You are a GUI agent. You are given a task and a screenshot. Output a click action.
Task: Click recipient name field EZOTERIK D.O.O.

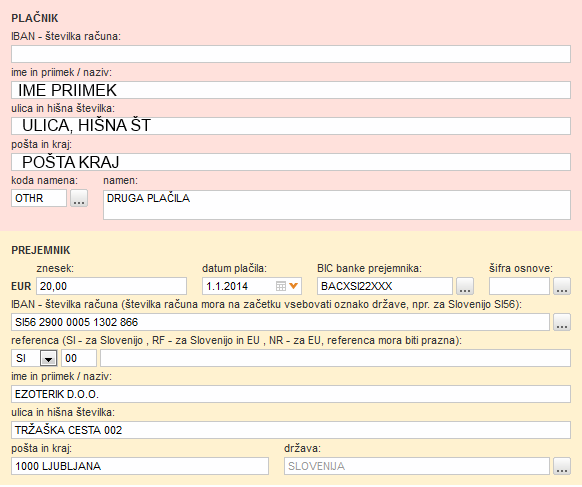click(291, 394)
